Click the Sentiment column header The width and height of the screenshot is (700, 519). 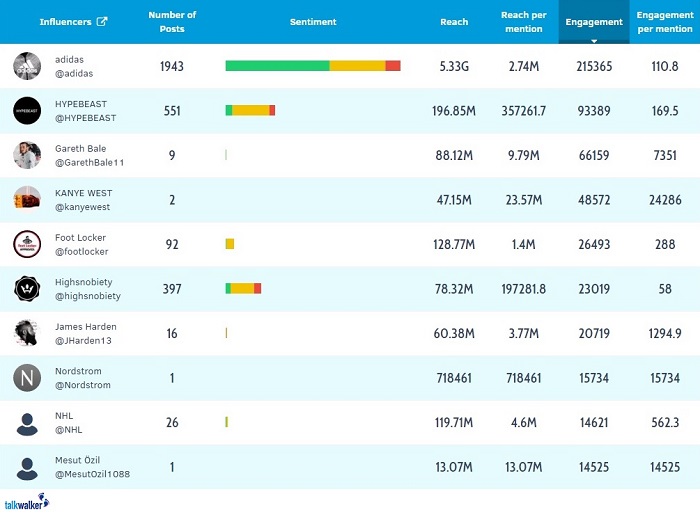tap(313, 22)
